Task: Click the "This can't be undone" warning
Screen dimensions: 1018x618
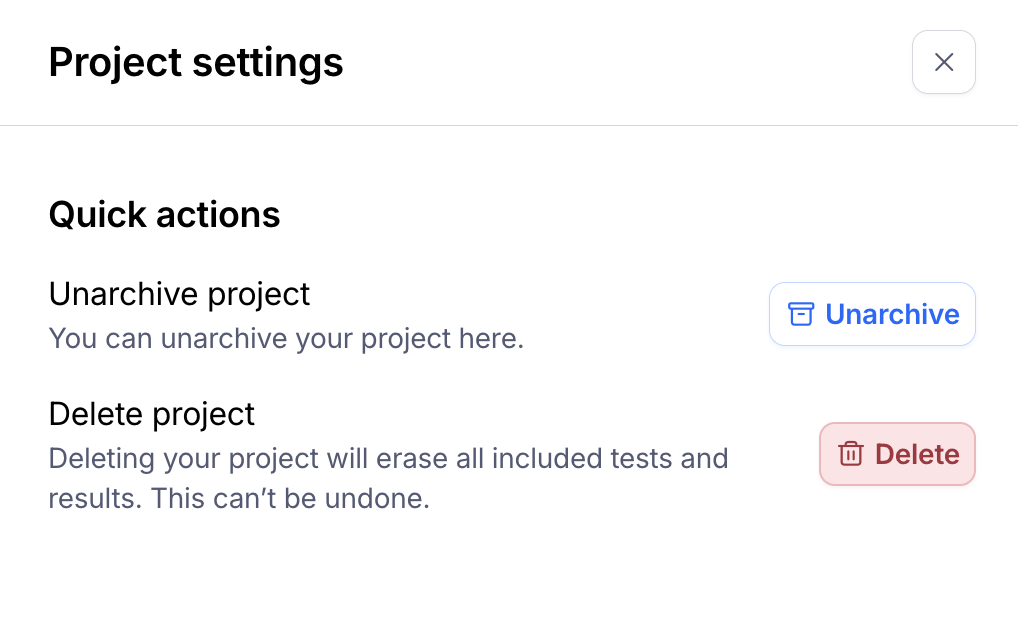Action: pos(290,498)
